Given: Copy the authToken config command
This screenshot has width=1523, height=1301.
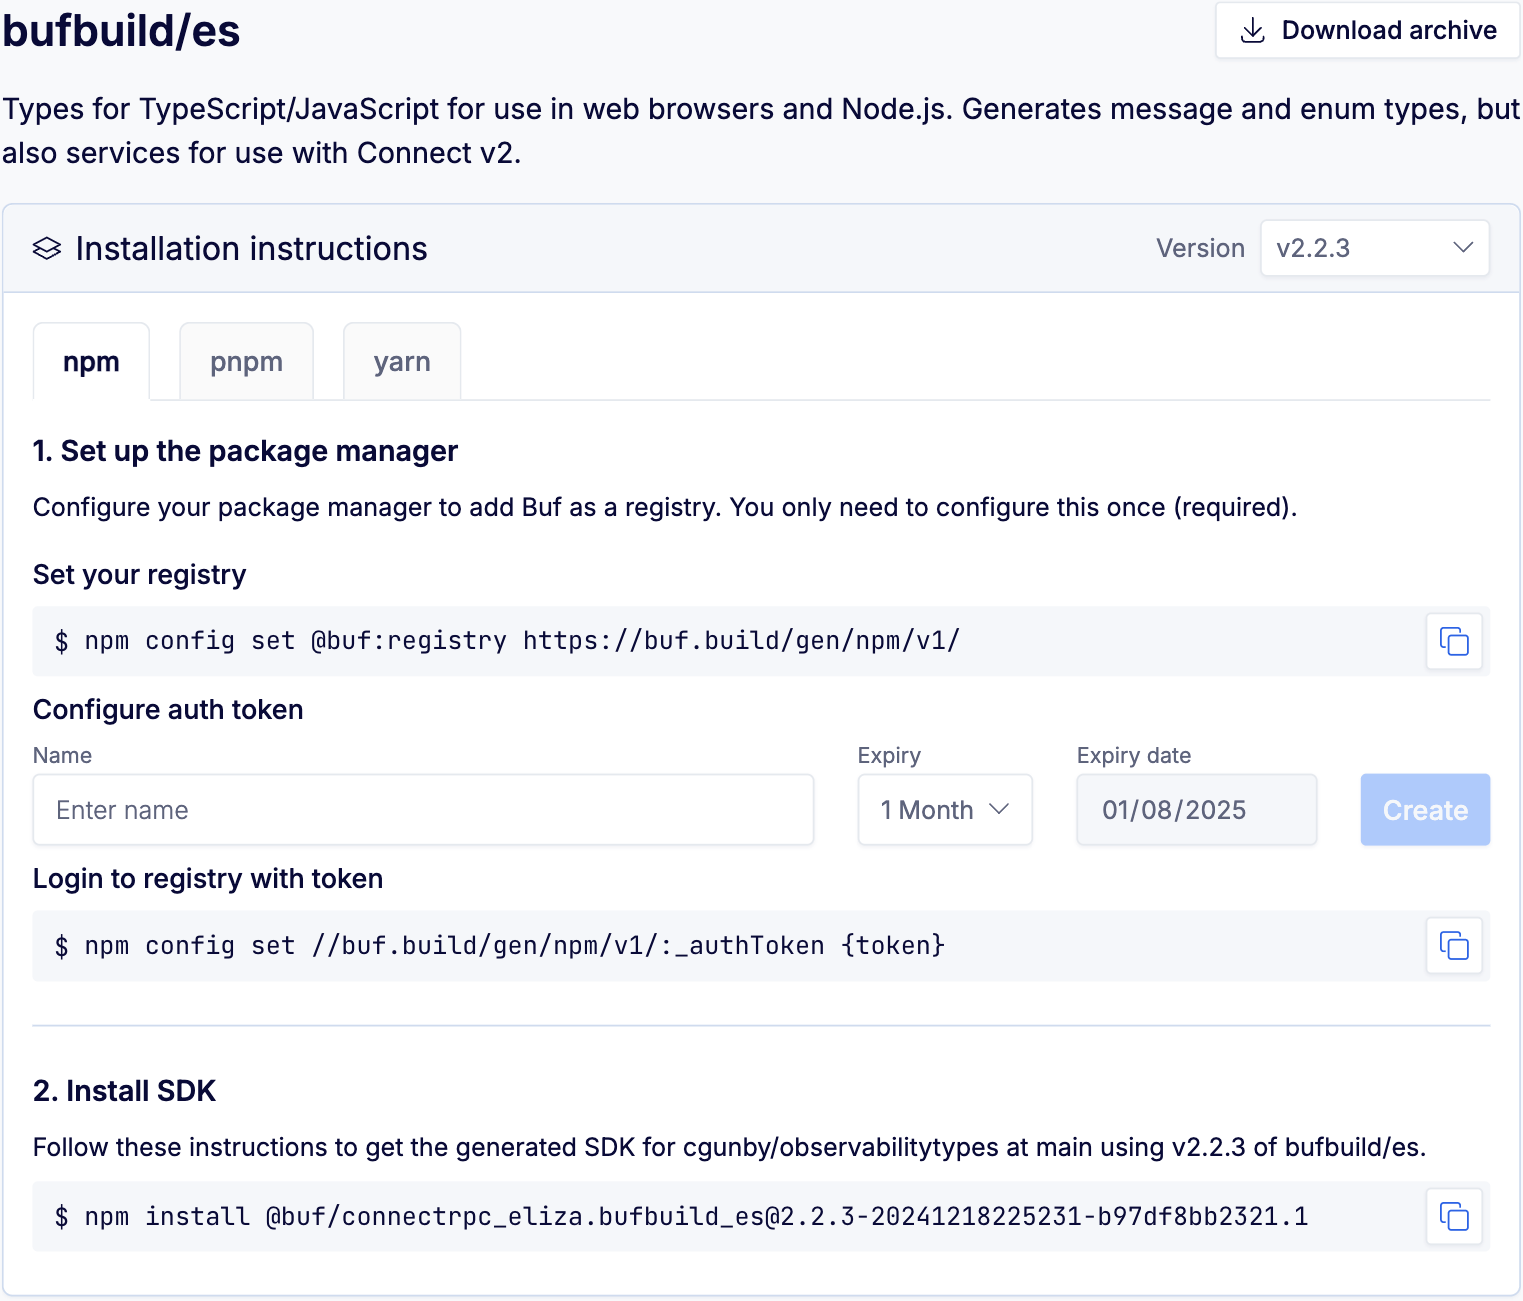Looking at the screenshot, I should tap(1453, 945).
